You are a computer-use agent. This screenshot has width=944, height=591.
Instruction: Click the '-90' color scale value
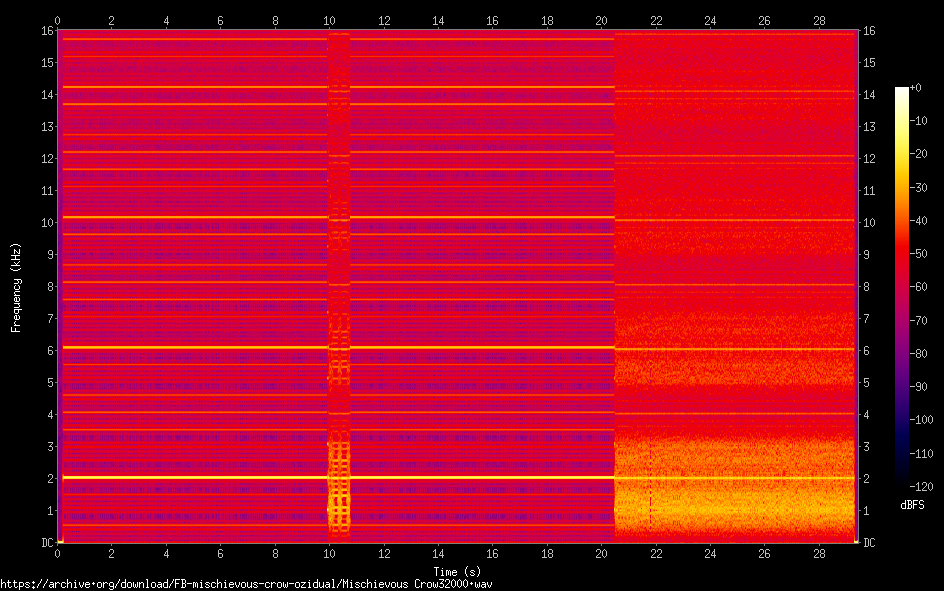tap(919, 387)
